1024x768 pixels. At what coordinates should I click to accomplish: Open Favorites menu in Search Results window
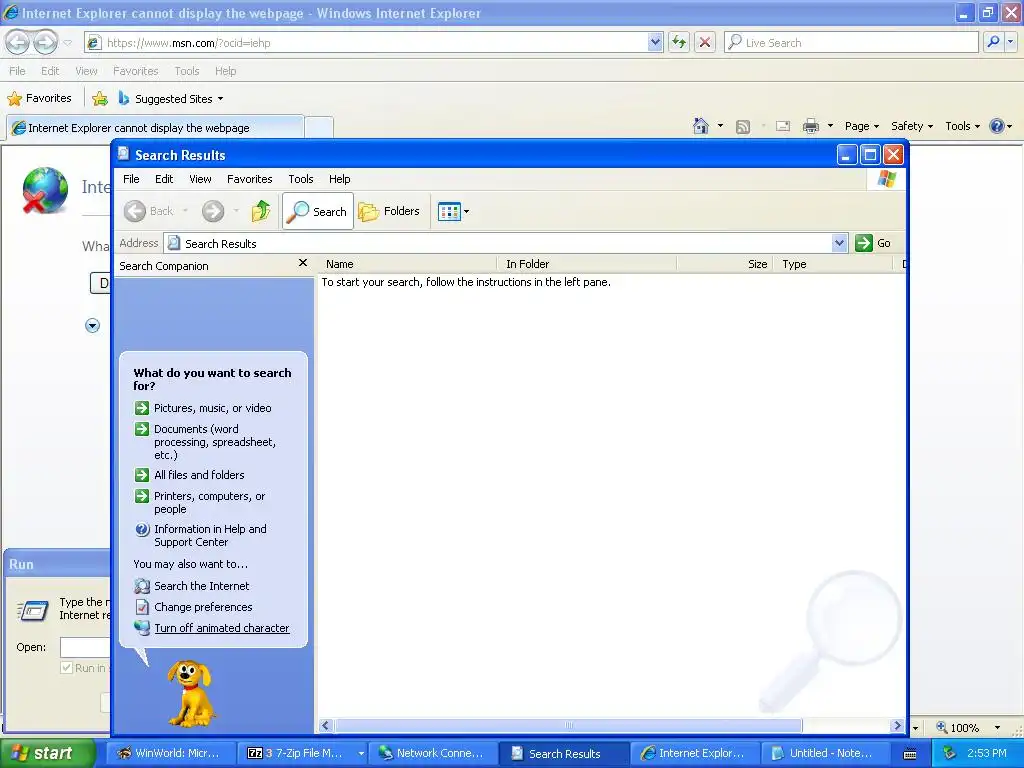[x=249, y=179]
